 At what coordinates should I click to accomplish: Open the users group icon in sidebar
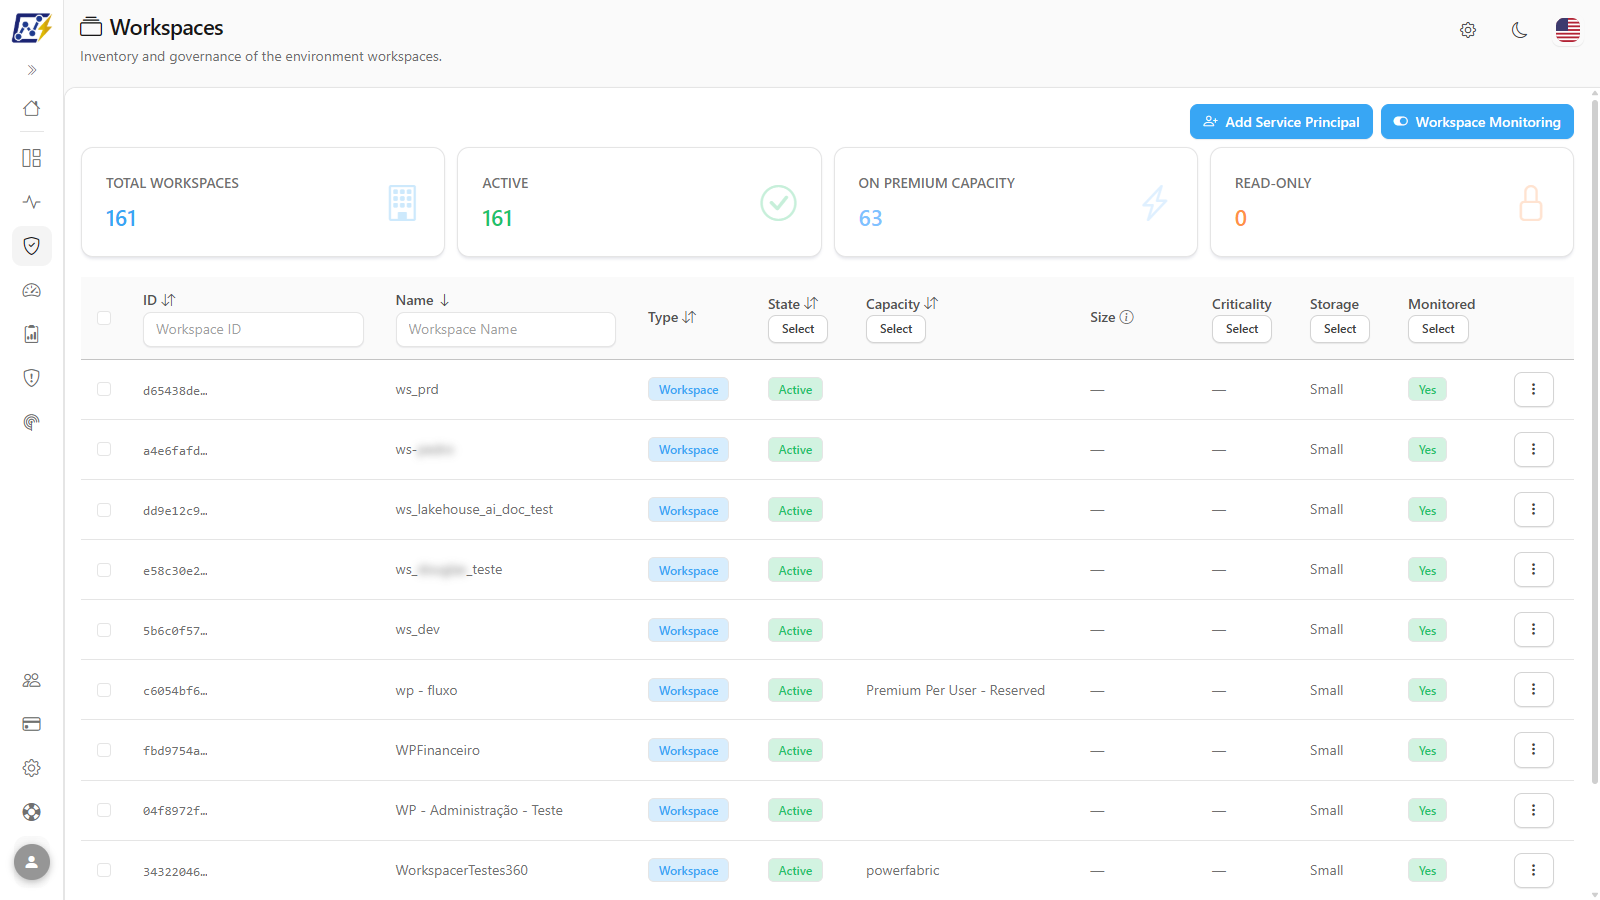click(x=32, y=680)
